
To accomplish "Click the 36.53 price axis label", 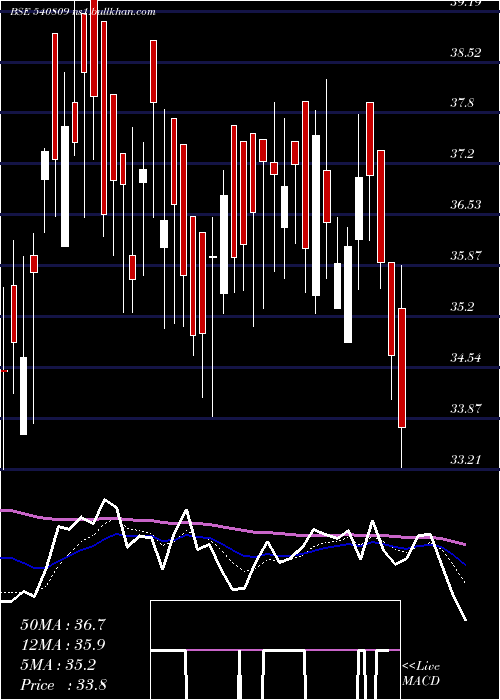I will (466, 205).
